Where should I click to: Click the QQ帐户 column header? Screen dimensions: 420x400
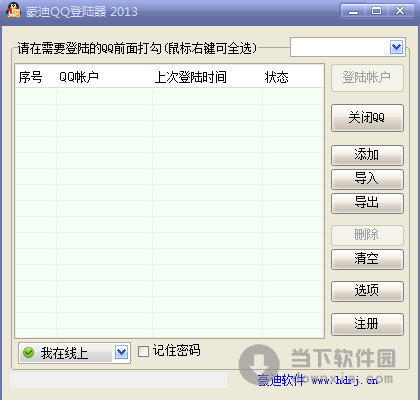[x=105, y=77]
